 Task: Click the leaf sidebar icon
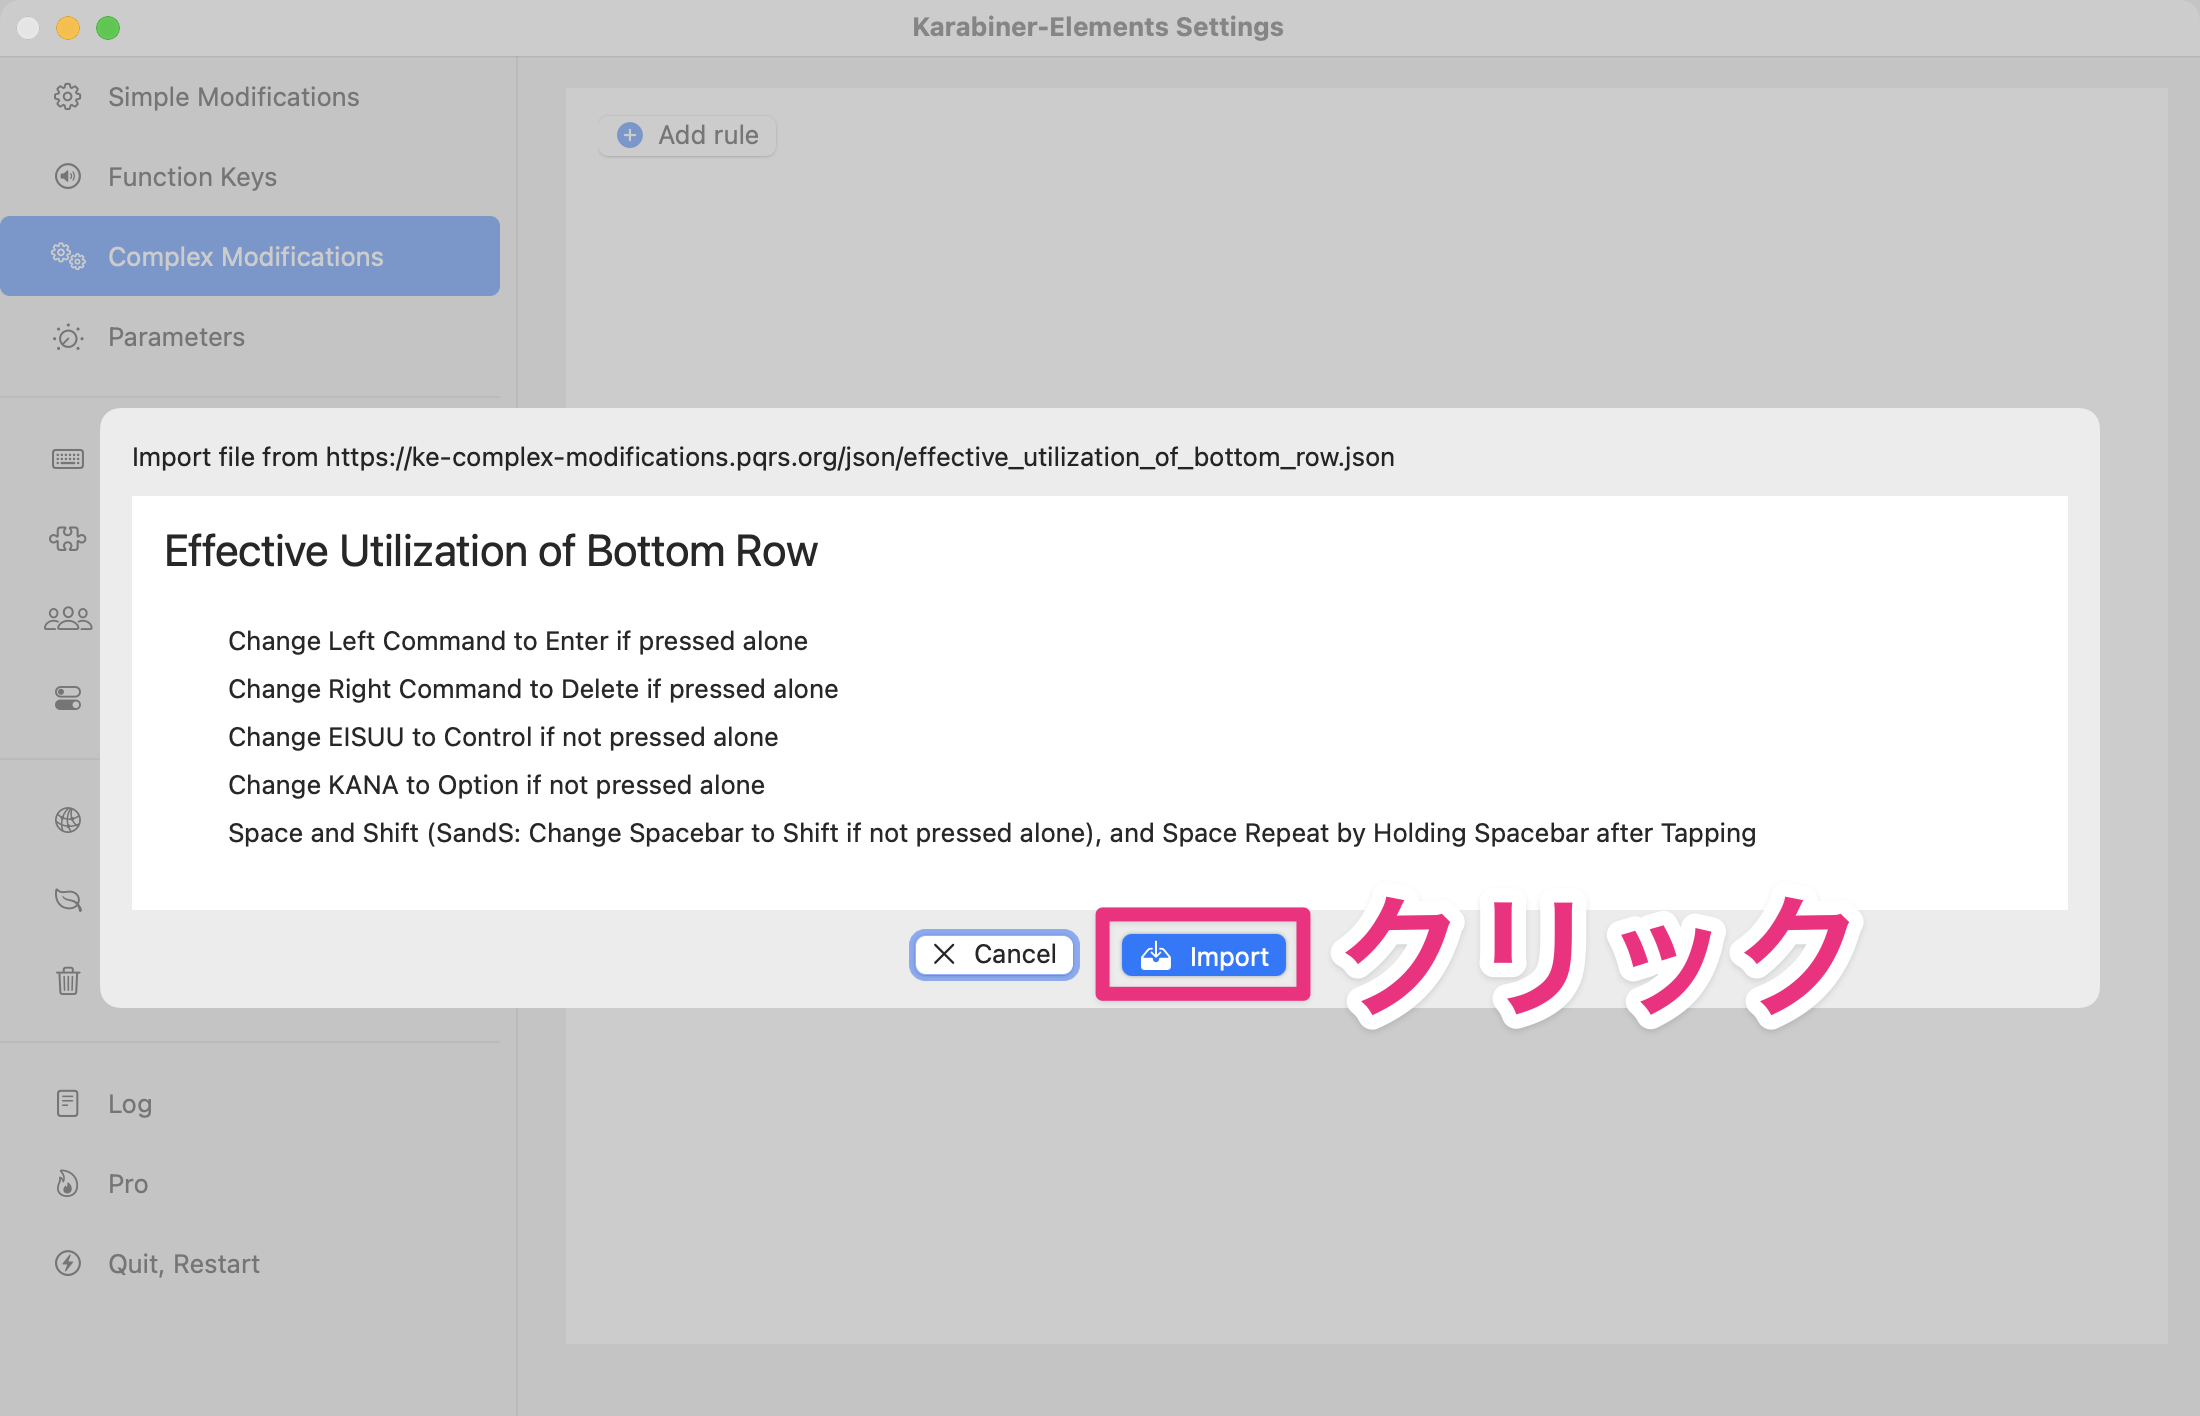(68, 900)
